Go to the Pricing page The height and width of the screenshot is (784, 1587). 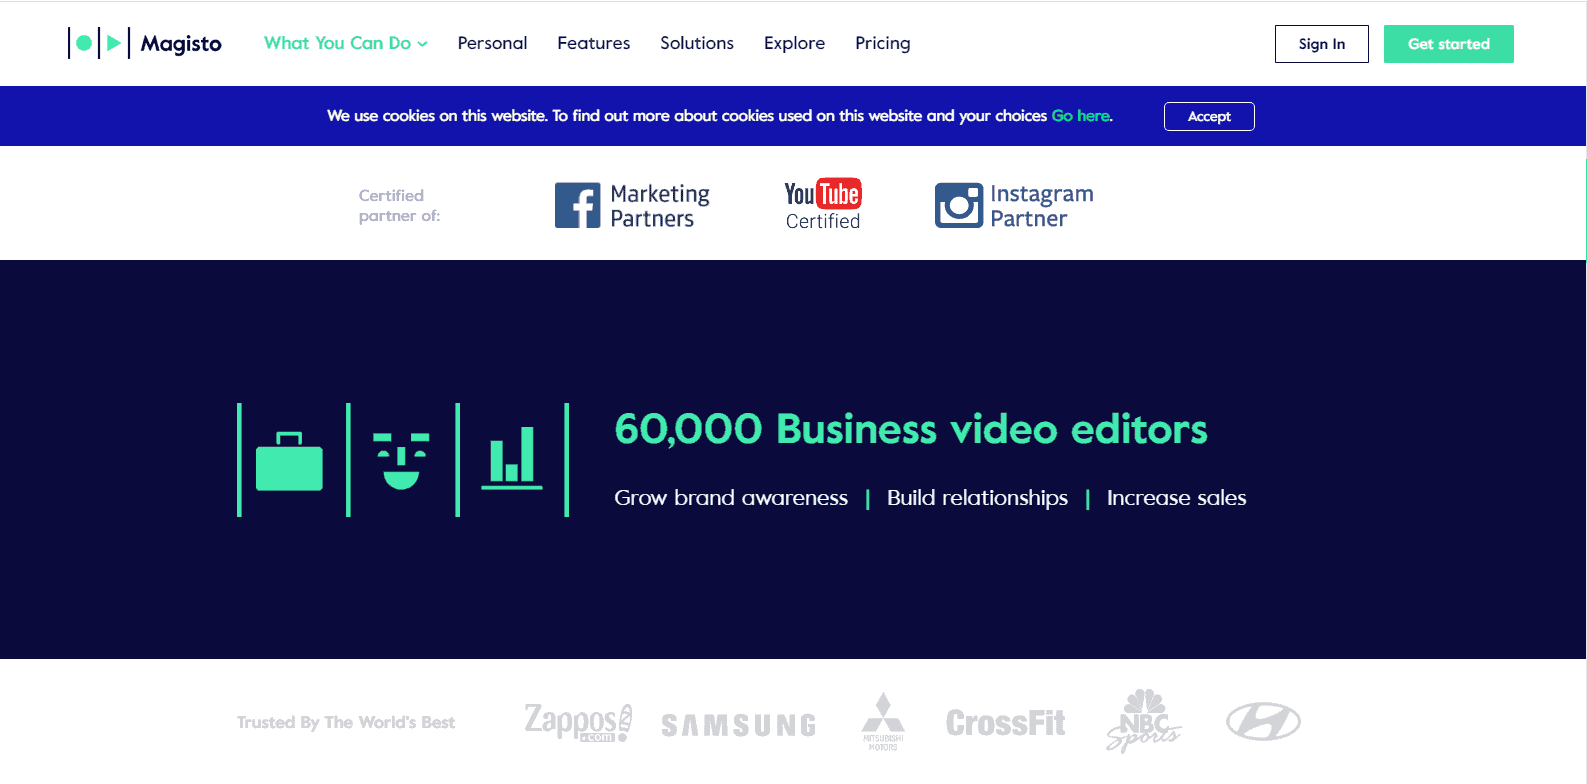(882, 43)
